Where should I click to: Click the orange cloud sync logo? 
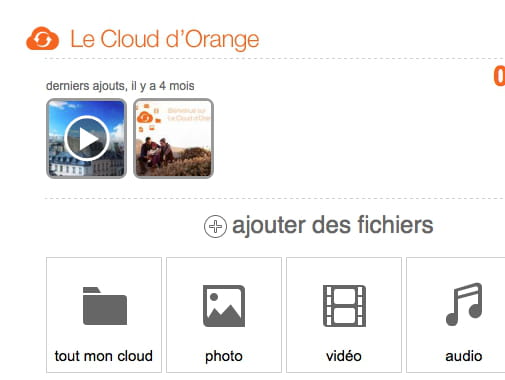pos(43,39)
